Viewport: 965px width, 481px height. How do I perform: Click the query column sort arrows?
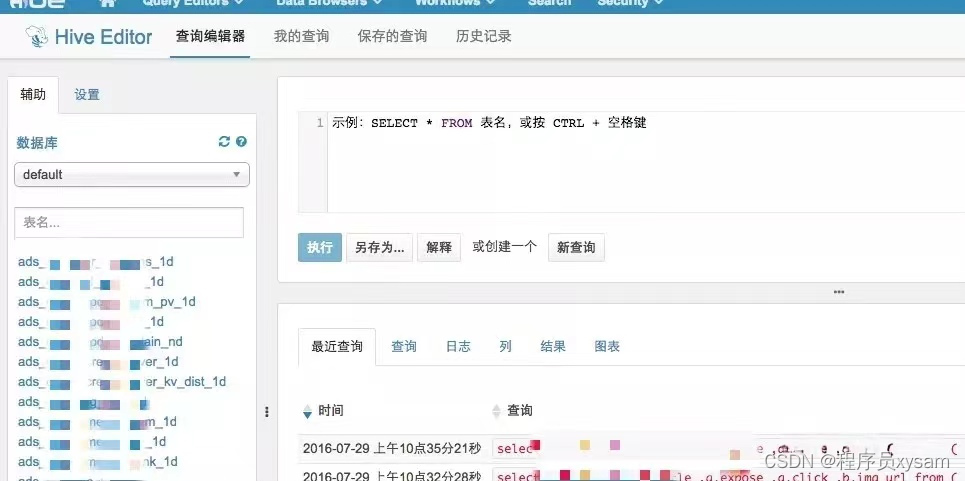pyautogui.click(x=497, y=411)
